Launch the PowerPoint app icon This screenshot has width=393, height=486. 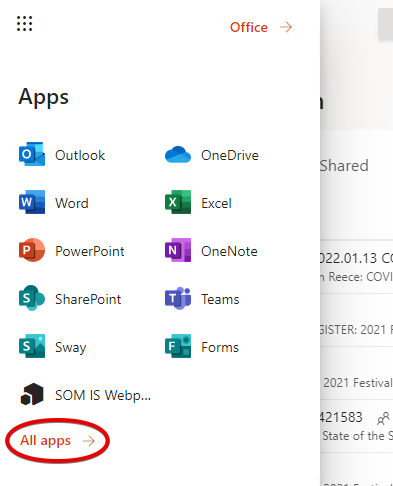tap(32, 250)
